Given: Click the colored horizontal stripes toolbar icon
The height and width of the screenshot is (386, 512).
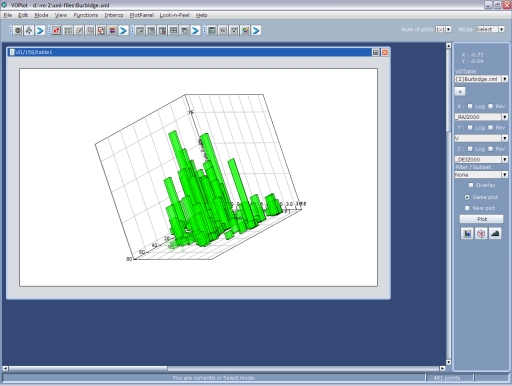Looking at the screenshot, I should (112, 31).
